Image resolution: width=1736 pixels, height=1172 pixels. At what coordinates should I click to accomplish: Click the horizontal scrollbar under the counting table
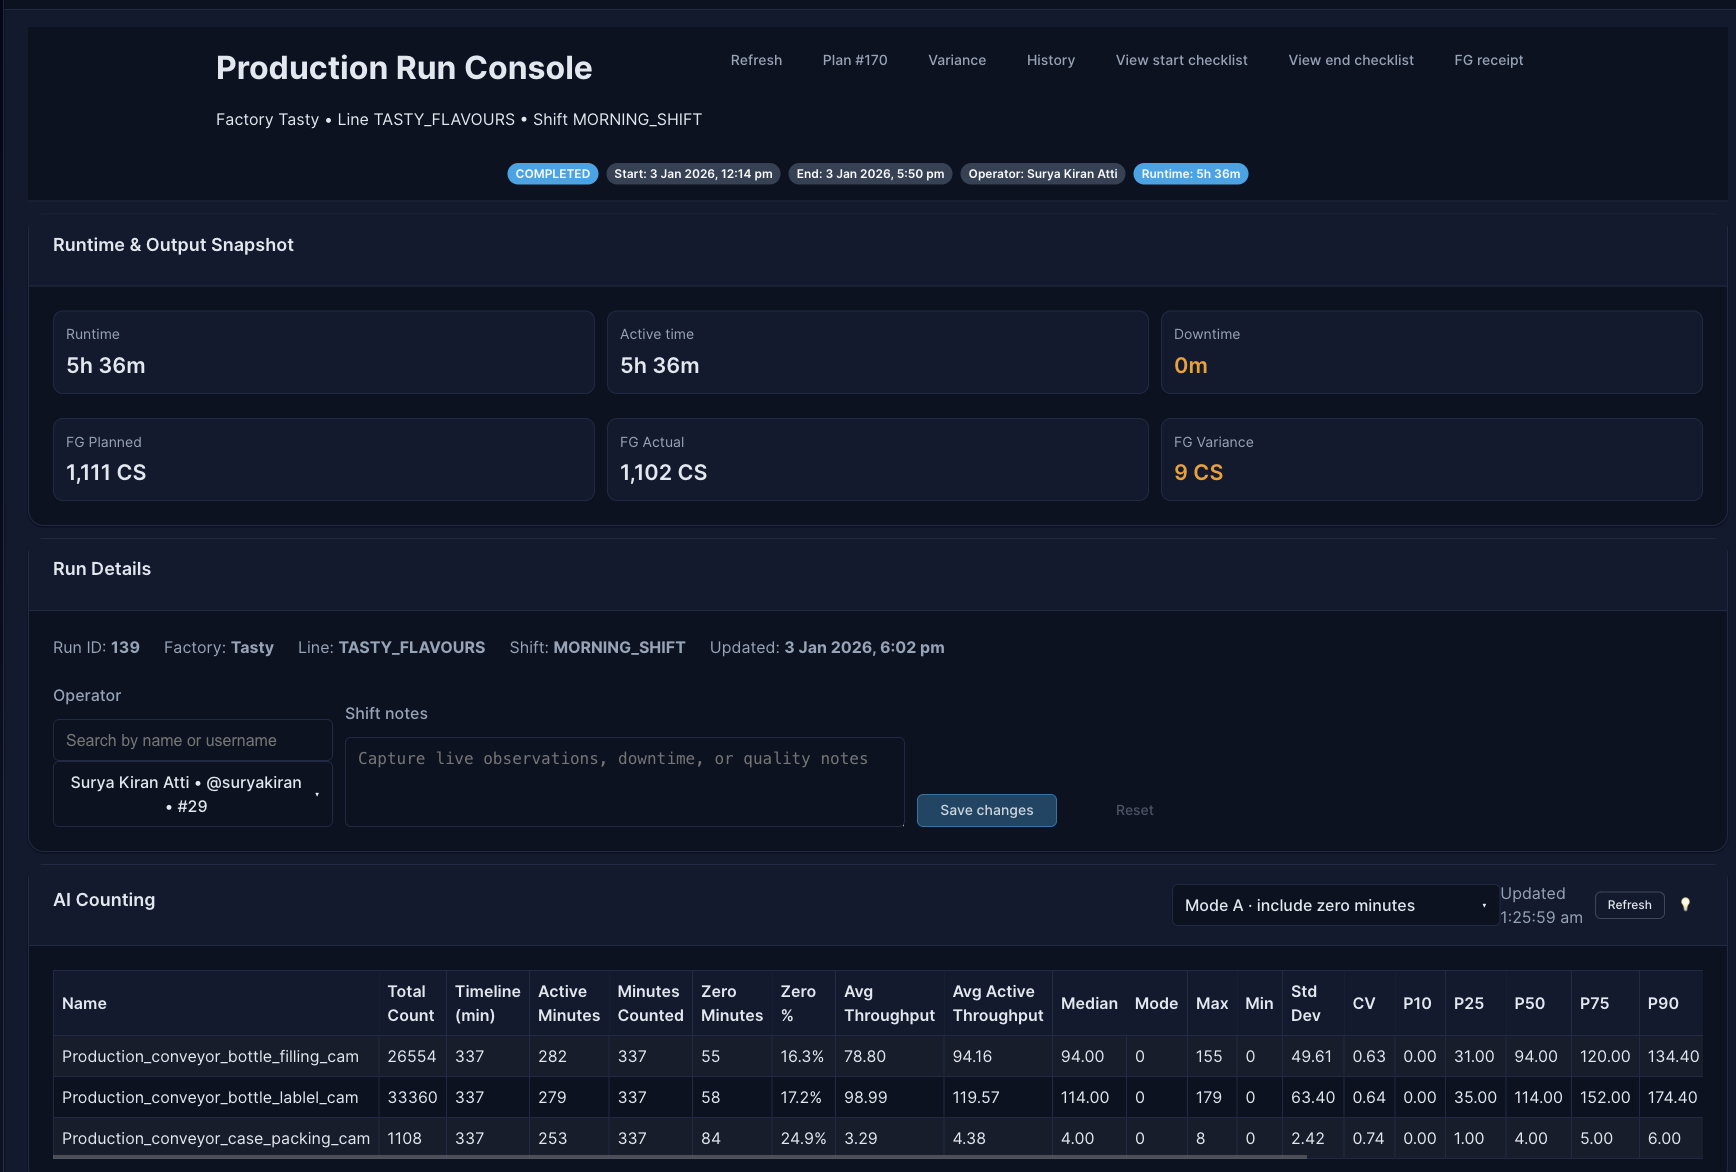coord(680,1157)
